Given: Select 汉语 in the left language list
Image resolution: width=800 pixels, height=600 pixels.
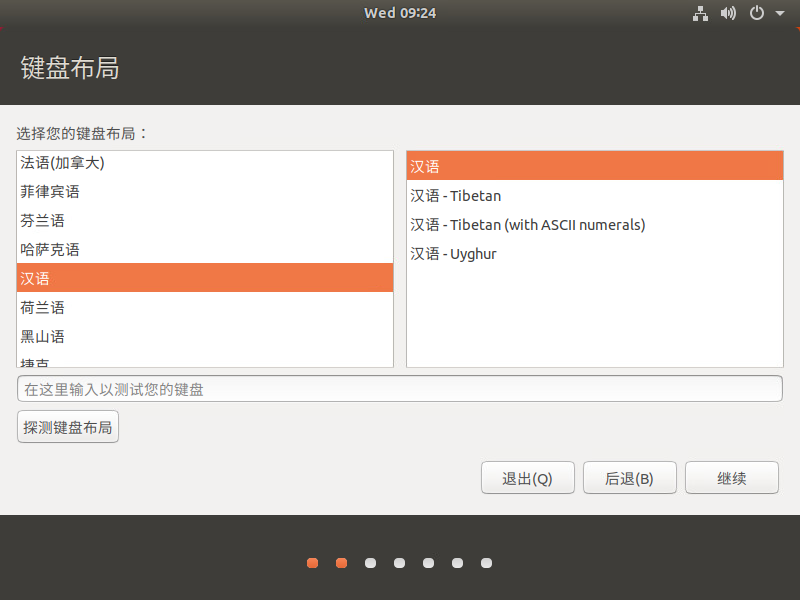Looking at the screenshot, I should click(x=205, y=278).
